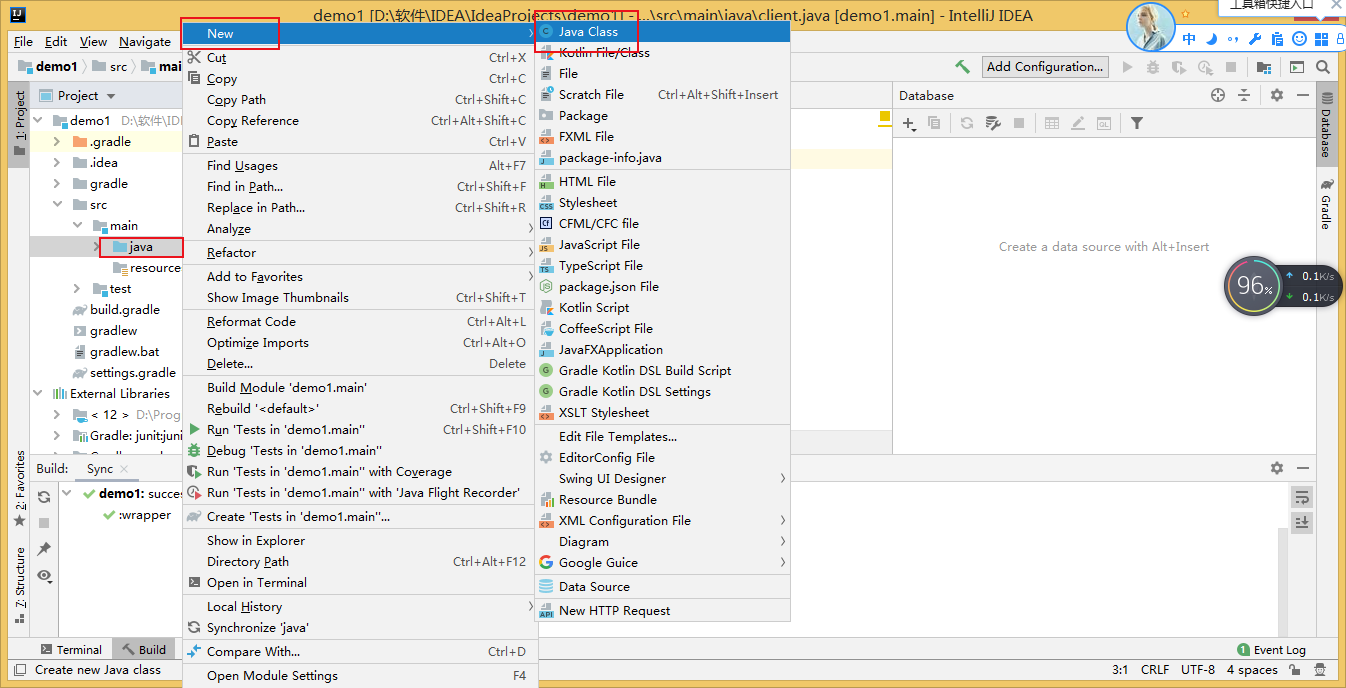Click the user avatar thumbnail
1346x688 pixels.
pos(1150,27)
